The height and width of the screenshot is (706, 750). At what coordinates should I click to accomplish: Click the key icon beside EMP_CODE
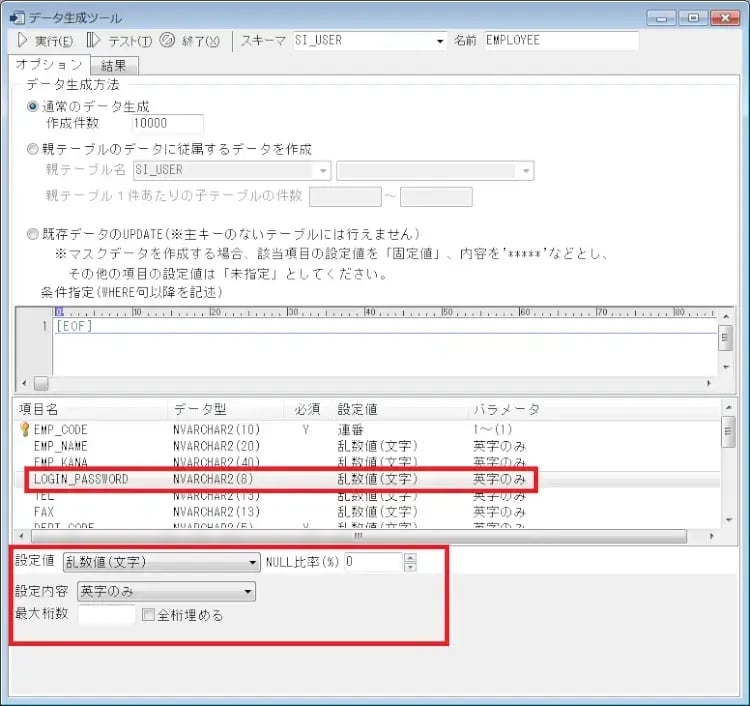(24, 429)
